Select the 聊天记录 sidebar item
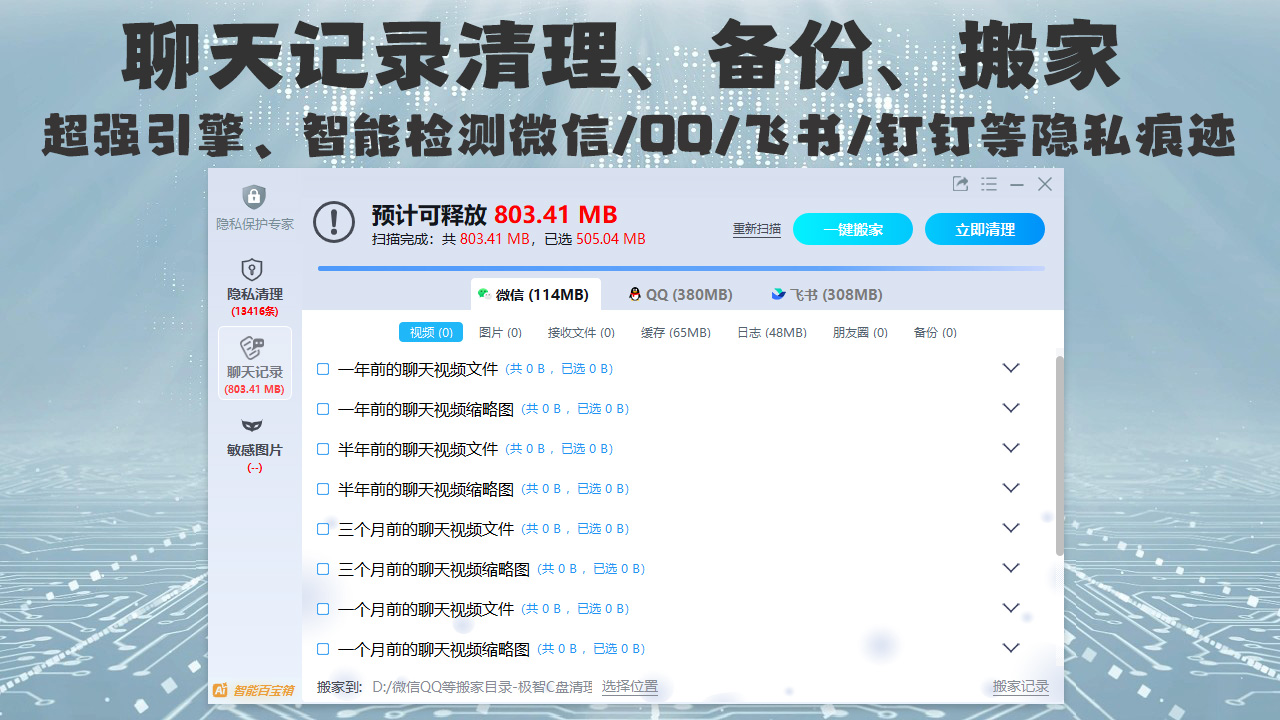1280x720 pixels. coord(255,363)
